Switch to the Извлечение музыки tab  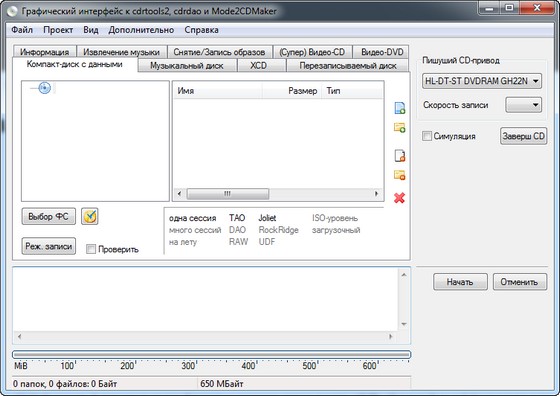(121, 52)
